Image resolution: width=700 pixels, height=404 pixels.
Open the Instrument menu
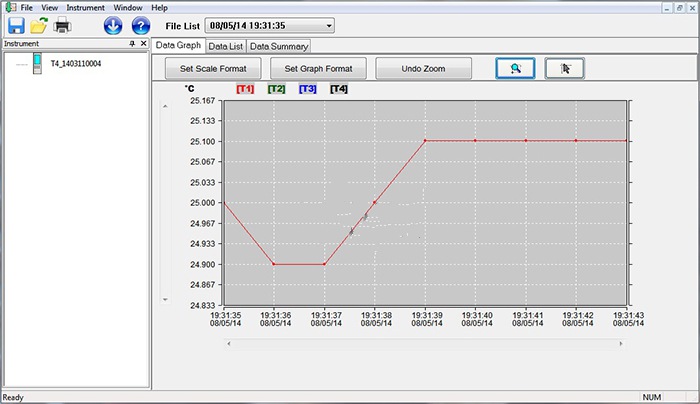click(85, 8)
